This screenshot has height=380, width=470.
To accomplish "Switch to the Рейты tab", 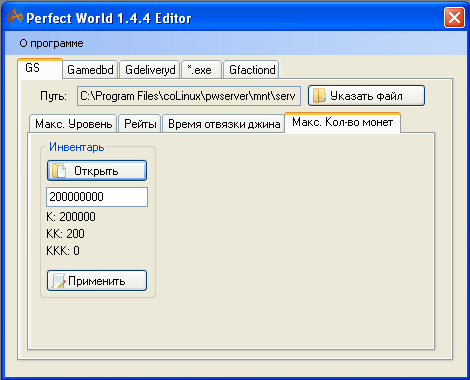I will (x=140, y=124).
